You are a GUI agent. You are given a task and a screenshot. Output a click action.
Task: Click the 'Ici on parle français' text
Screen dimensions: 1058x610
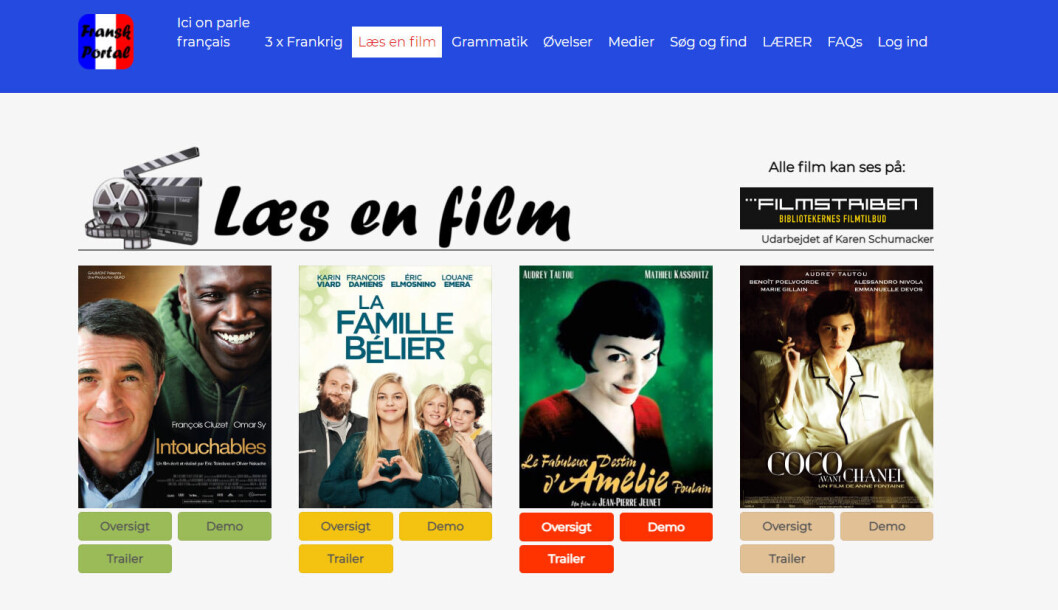pos(213,32)
